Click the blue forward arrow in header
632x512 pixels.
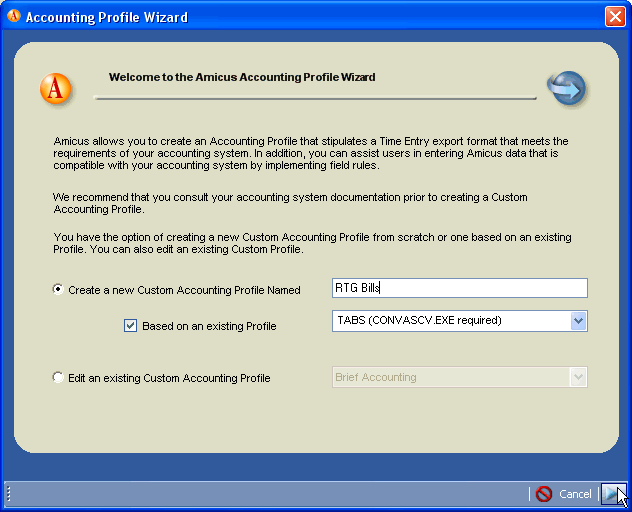pos(567,88)
